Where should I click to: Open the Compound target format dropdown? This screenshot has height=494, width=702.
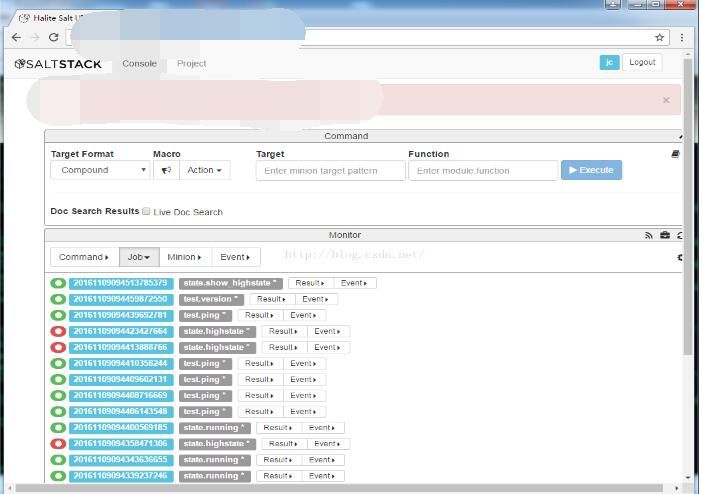click(101, 170)
